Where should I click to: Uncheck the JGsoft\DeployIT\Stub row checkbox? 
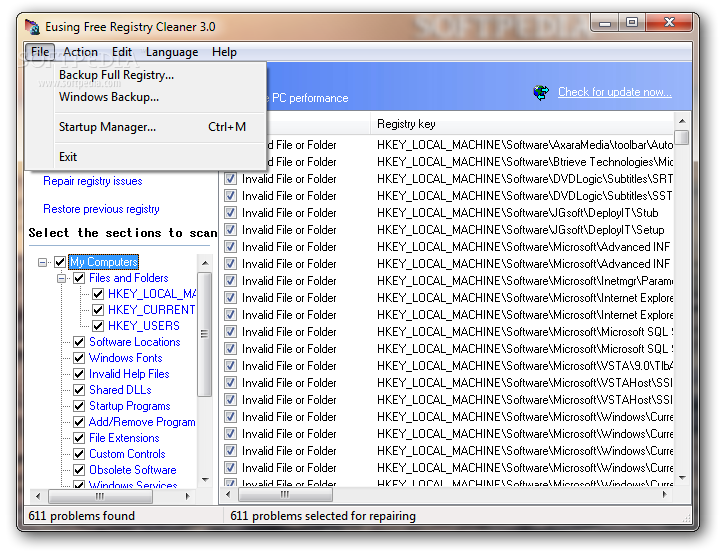click(231, 213)
